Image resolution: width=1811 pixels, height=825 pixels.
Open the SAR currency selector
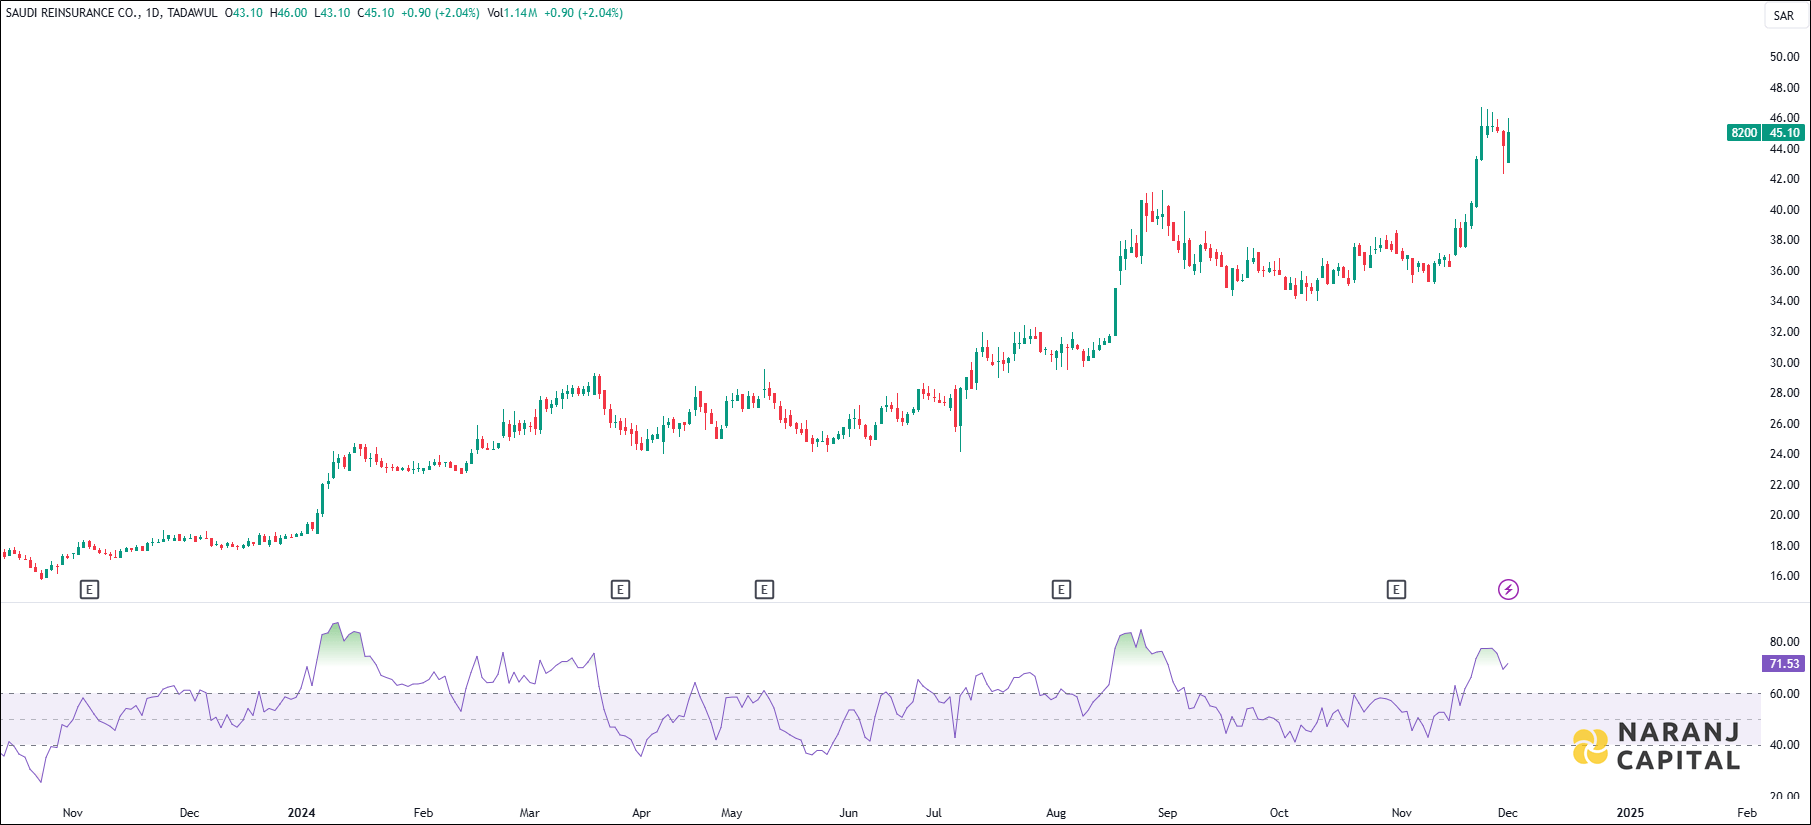point(1784,15)
